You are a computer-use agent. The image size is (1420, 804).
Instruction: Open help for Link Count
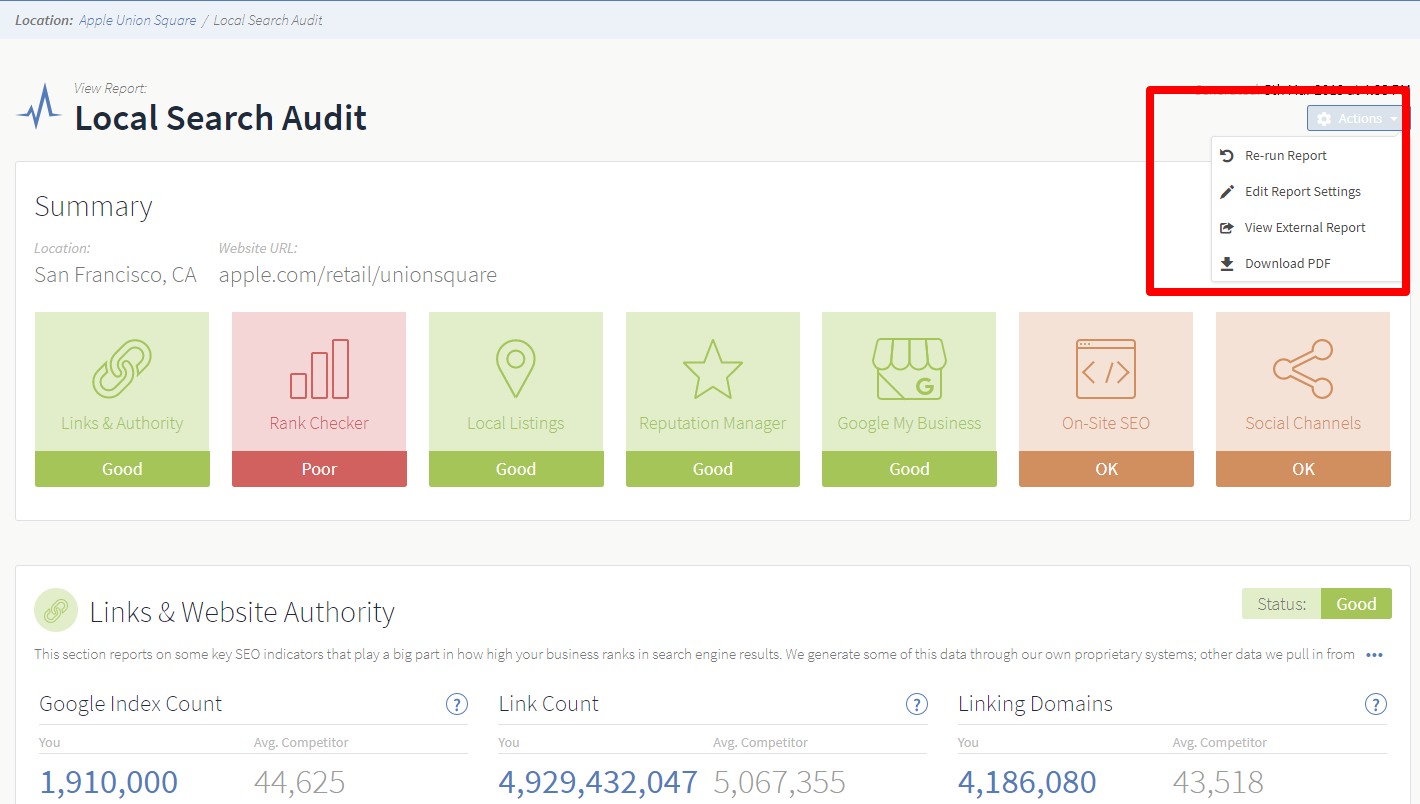[x=917, y=704]
